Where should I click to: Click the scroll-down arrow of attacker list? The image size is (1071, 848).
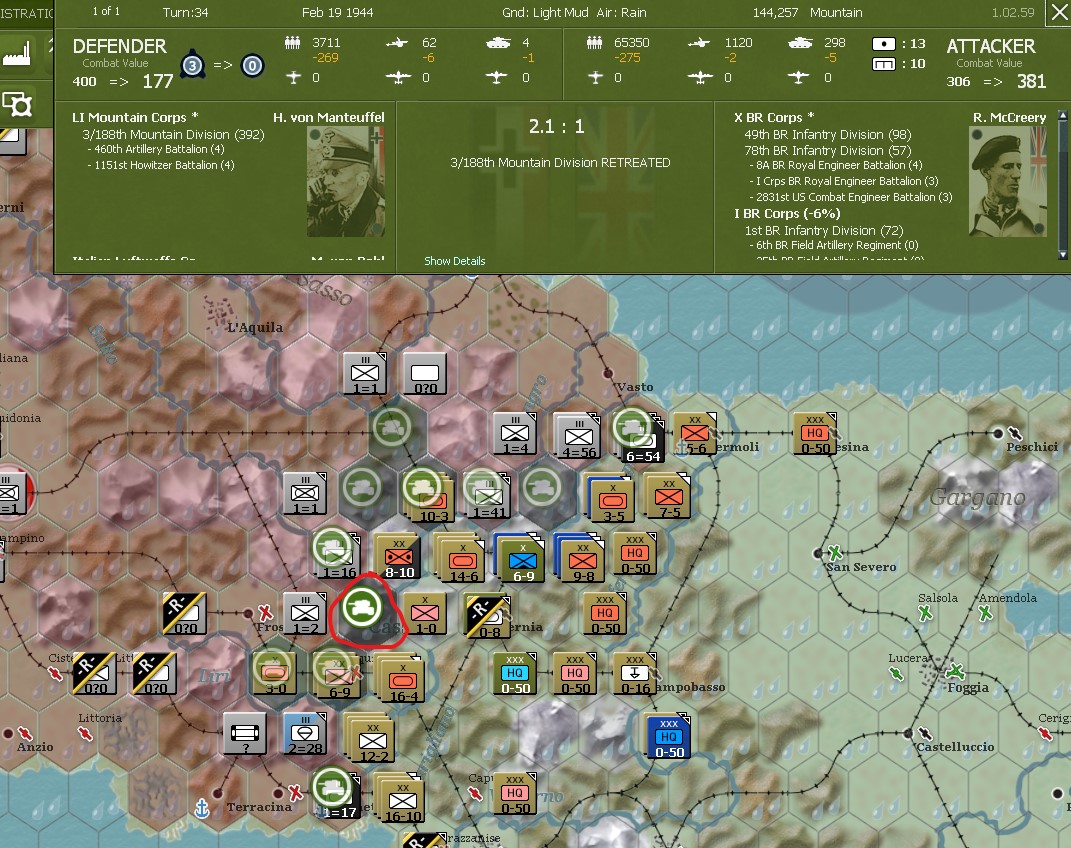tap(1063, 255)
